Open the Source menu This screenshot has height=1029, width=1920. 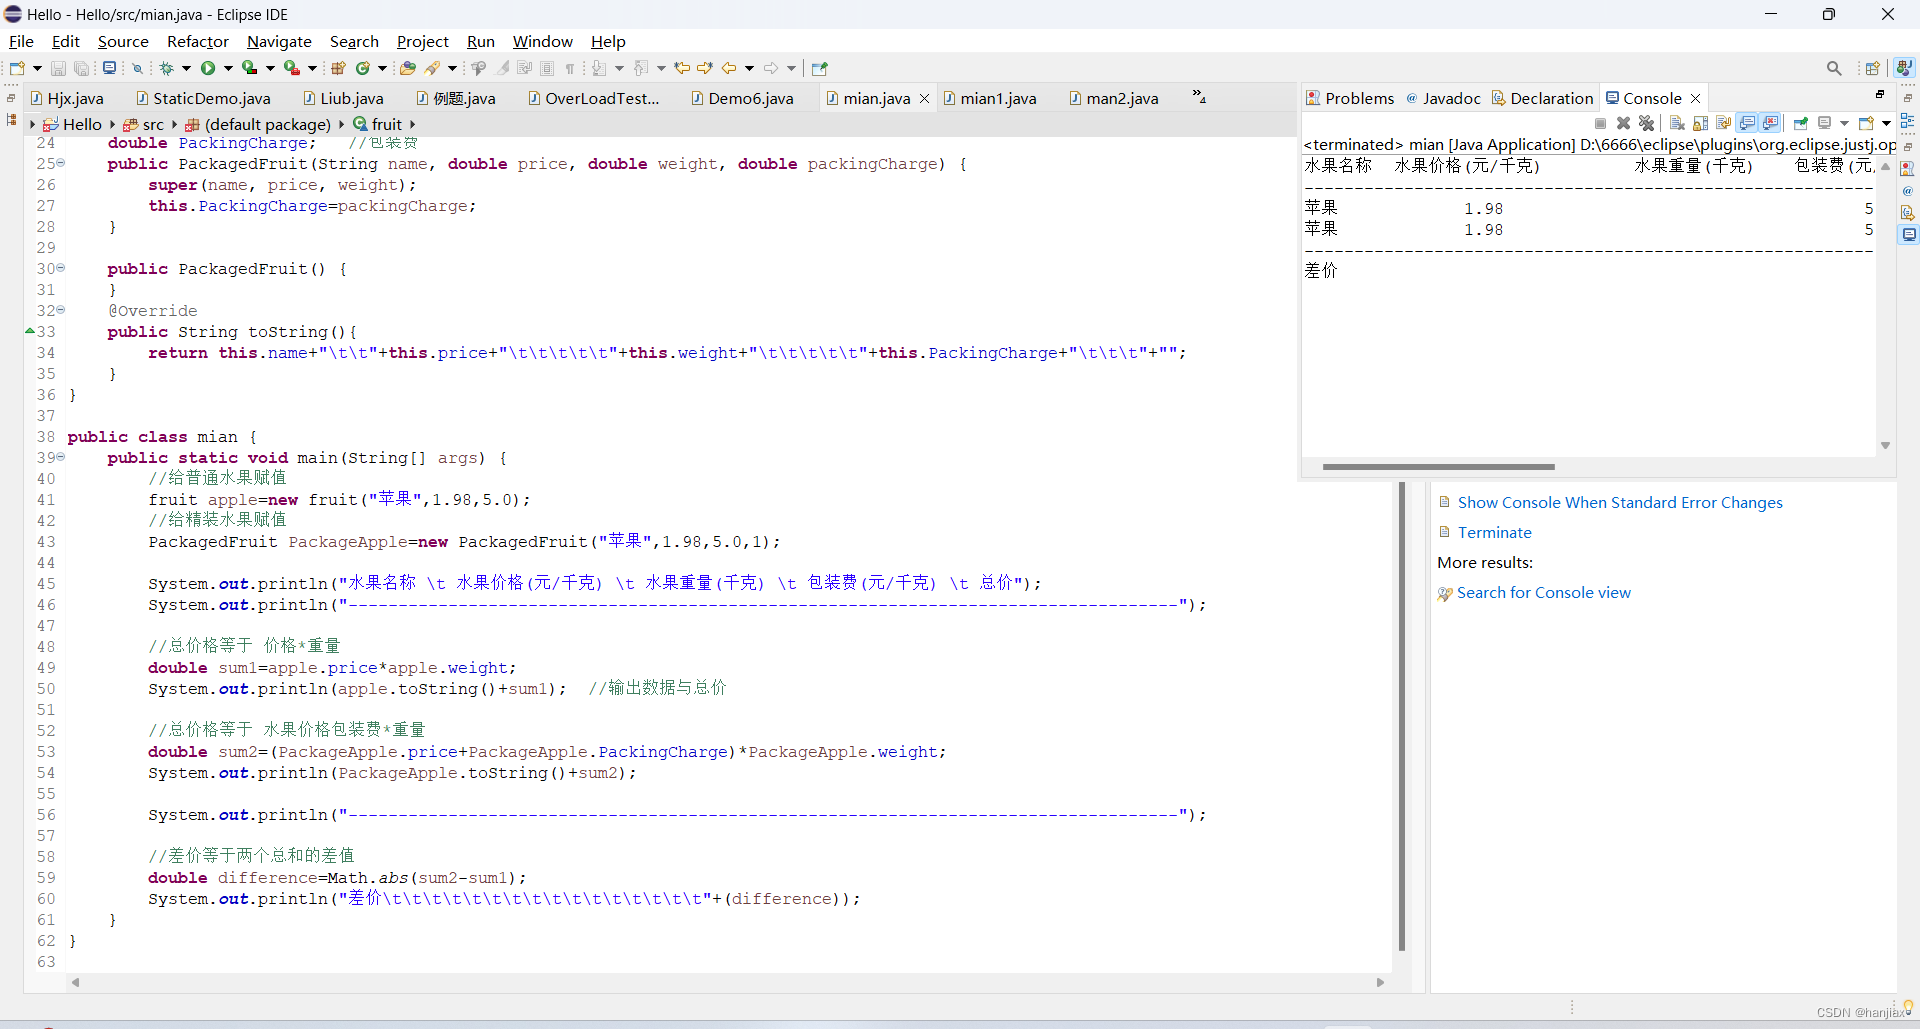coord(122,41)
